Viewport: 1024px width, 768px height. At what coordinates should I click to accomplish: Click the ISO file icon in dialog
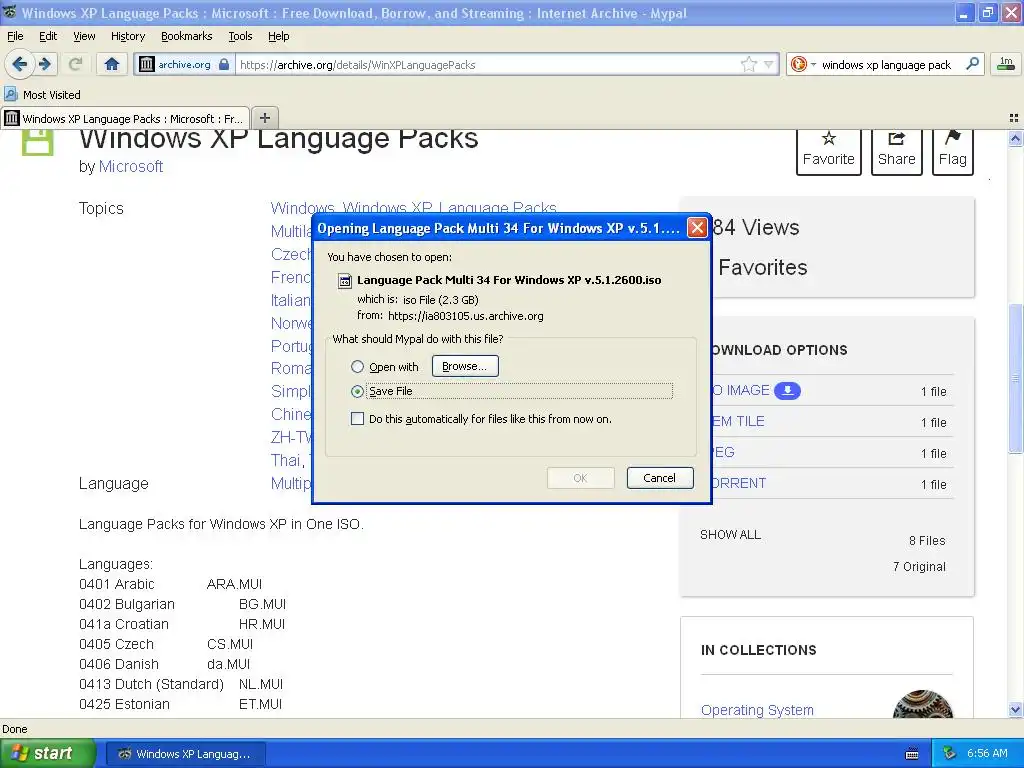(344, 281)
